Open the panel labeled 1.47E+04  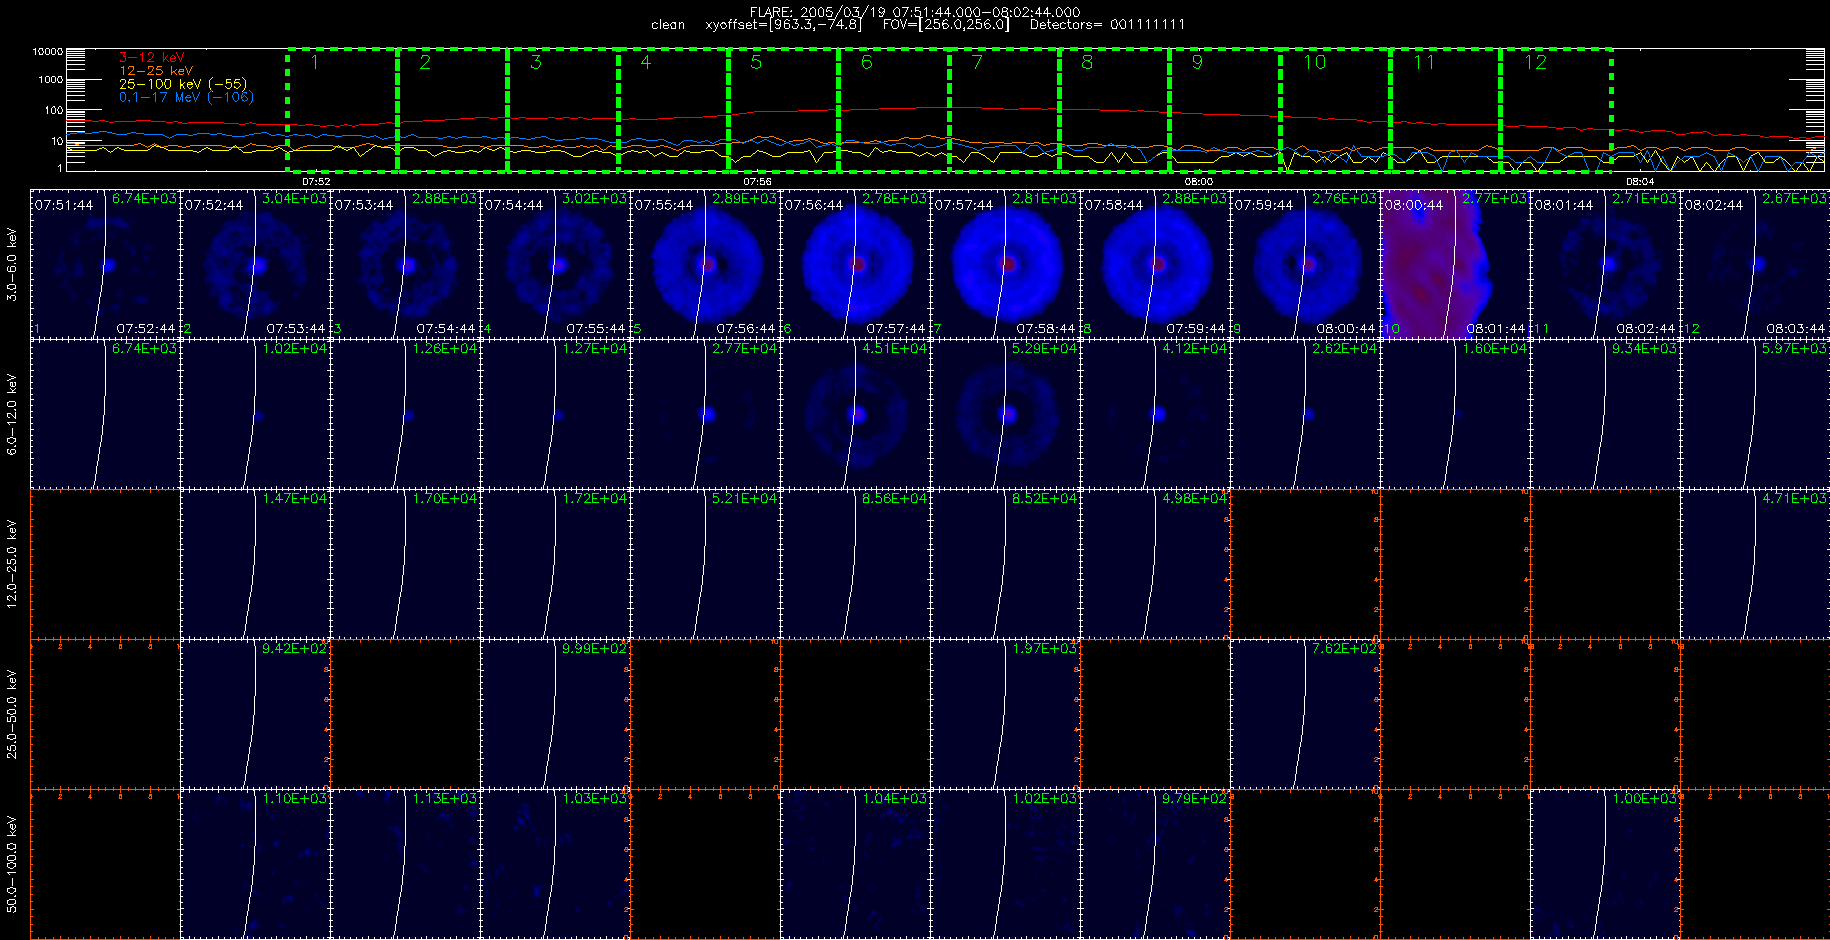pos(255,564)
